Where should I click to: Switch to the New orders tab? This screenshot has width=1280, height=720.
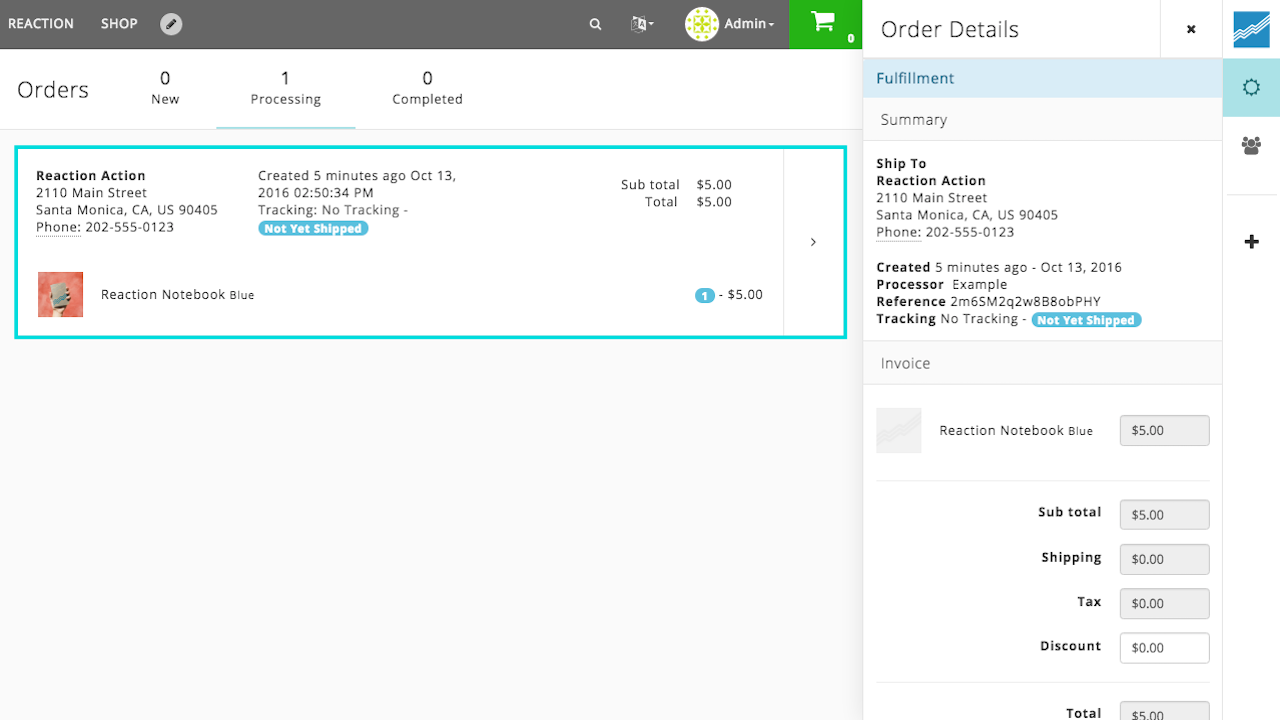tap(165, 88)
